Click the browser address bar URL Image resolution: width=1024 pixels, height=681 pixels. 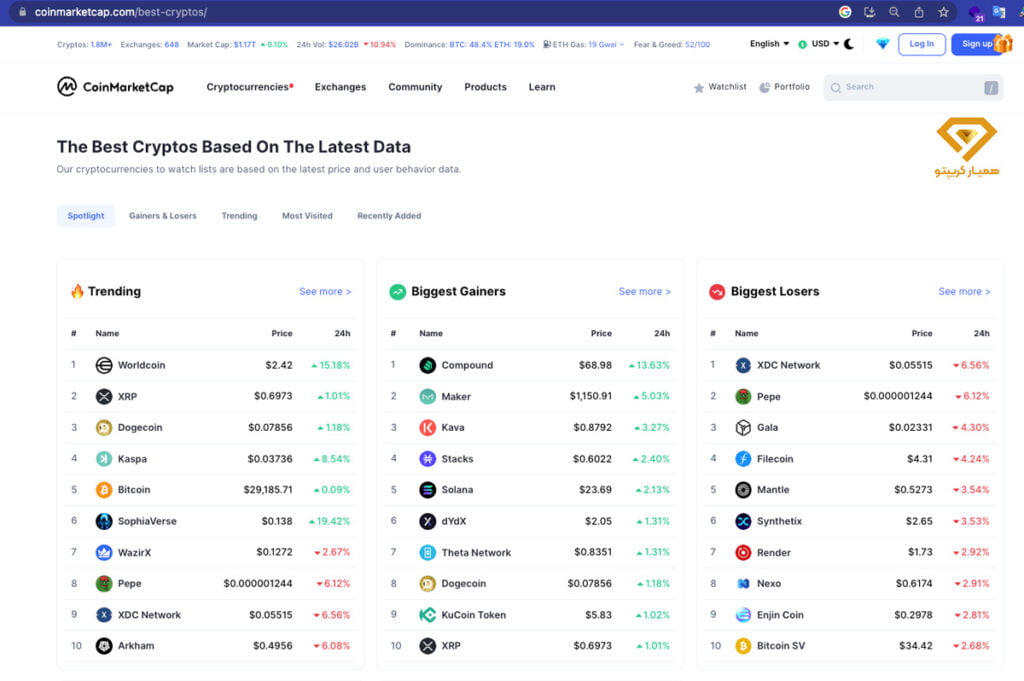click(x=121, y=12)
